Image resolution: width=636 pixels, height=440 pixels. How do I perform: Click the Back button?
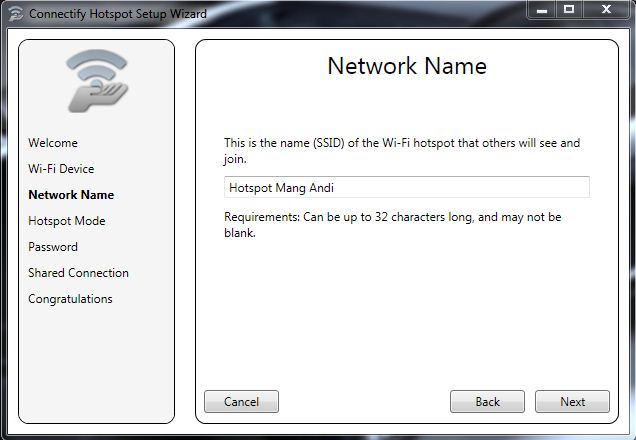tap(487, 401)
